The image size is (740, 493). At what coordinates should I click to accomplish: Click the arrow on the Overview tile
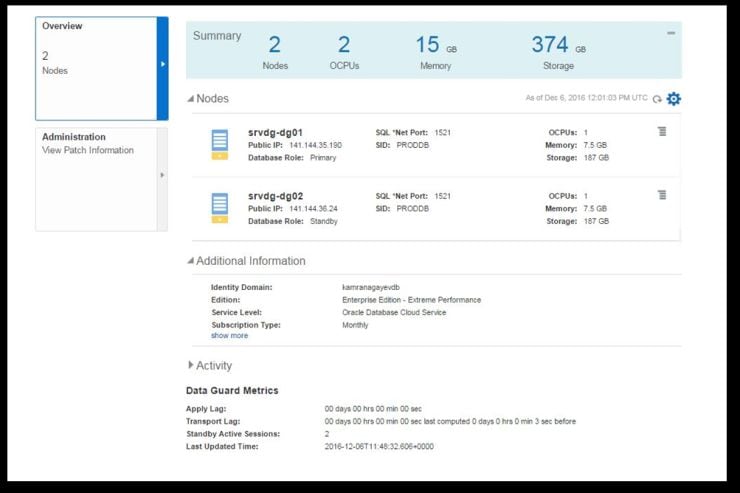tap(162, 65)
